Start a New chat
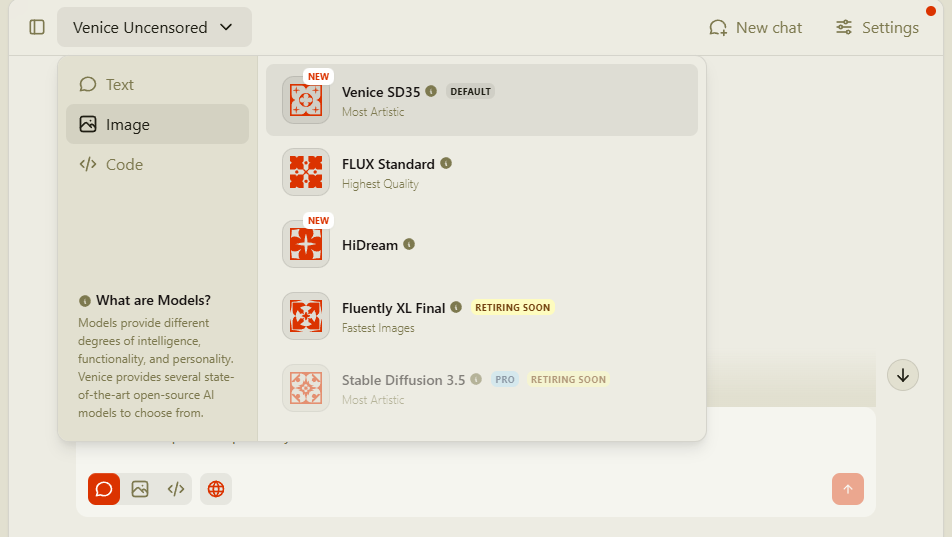Viewport: 952px width, 537px height. coord(755,28)
